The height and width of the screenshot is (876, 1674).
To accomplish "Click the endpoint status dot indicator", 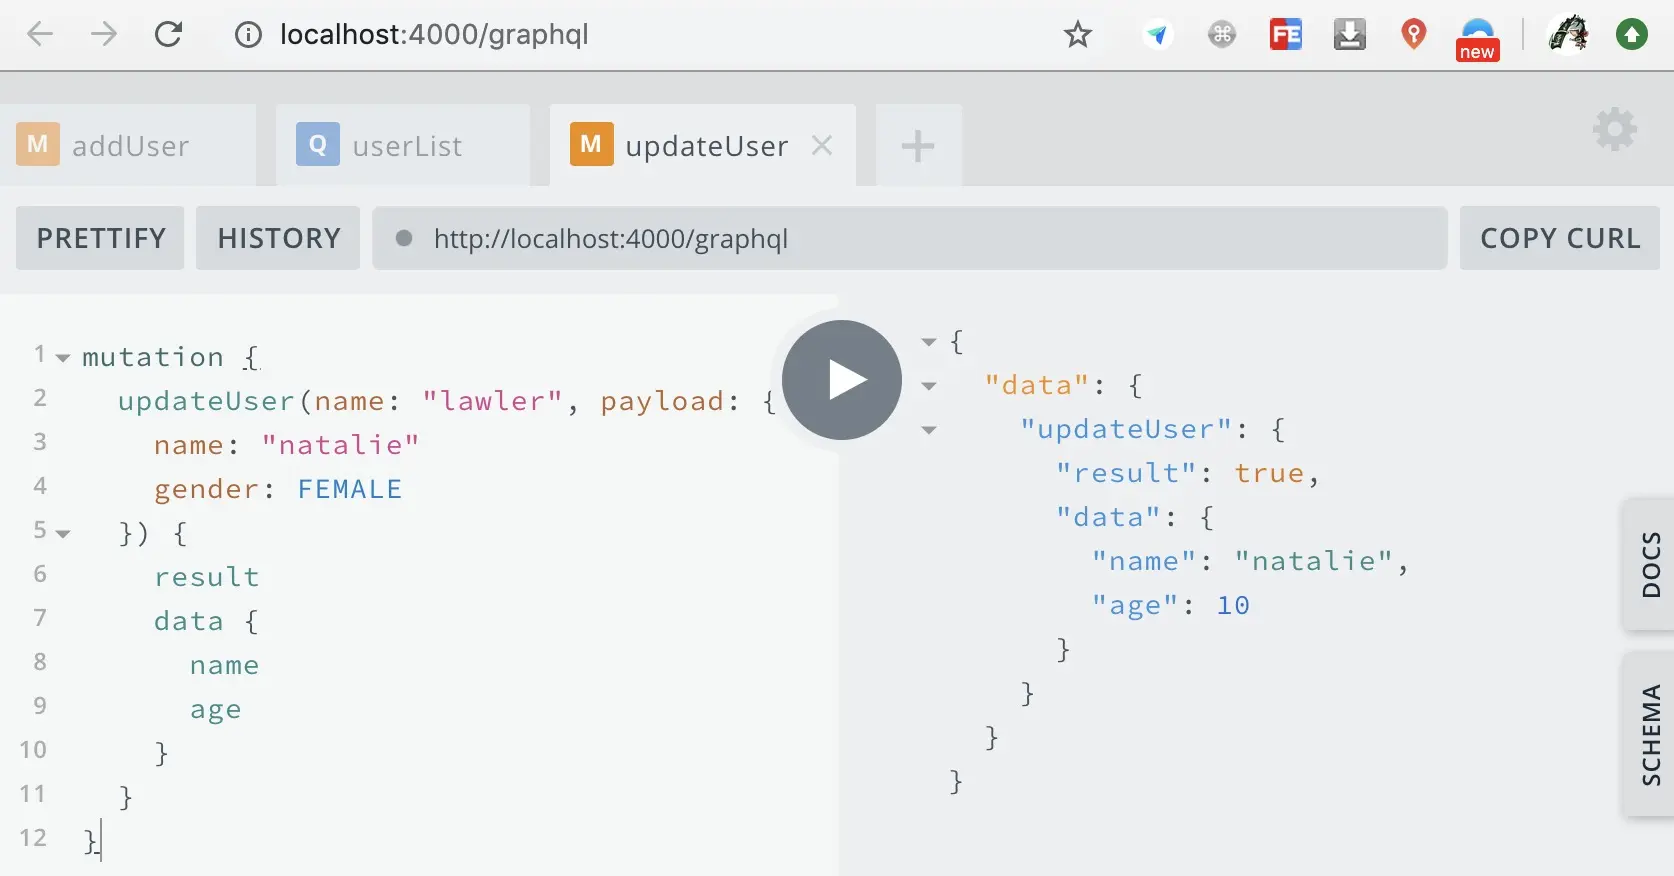I will 404,238.
